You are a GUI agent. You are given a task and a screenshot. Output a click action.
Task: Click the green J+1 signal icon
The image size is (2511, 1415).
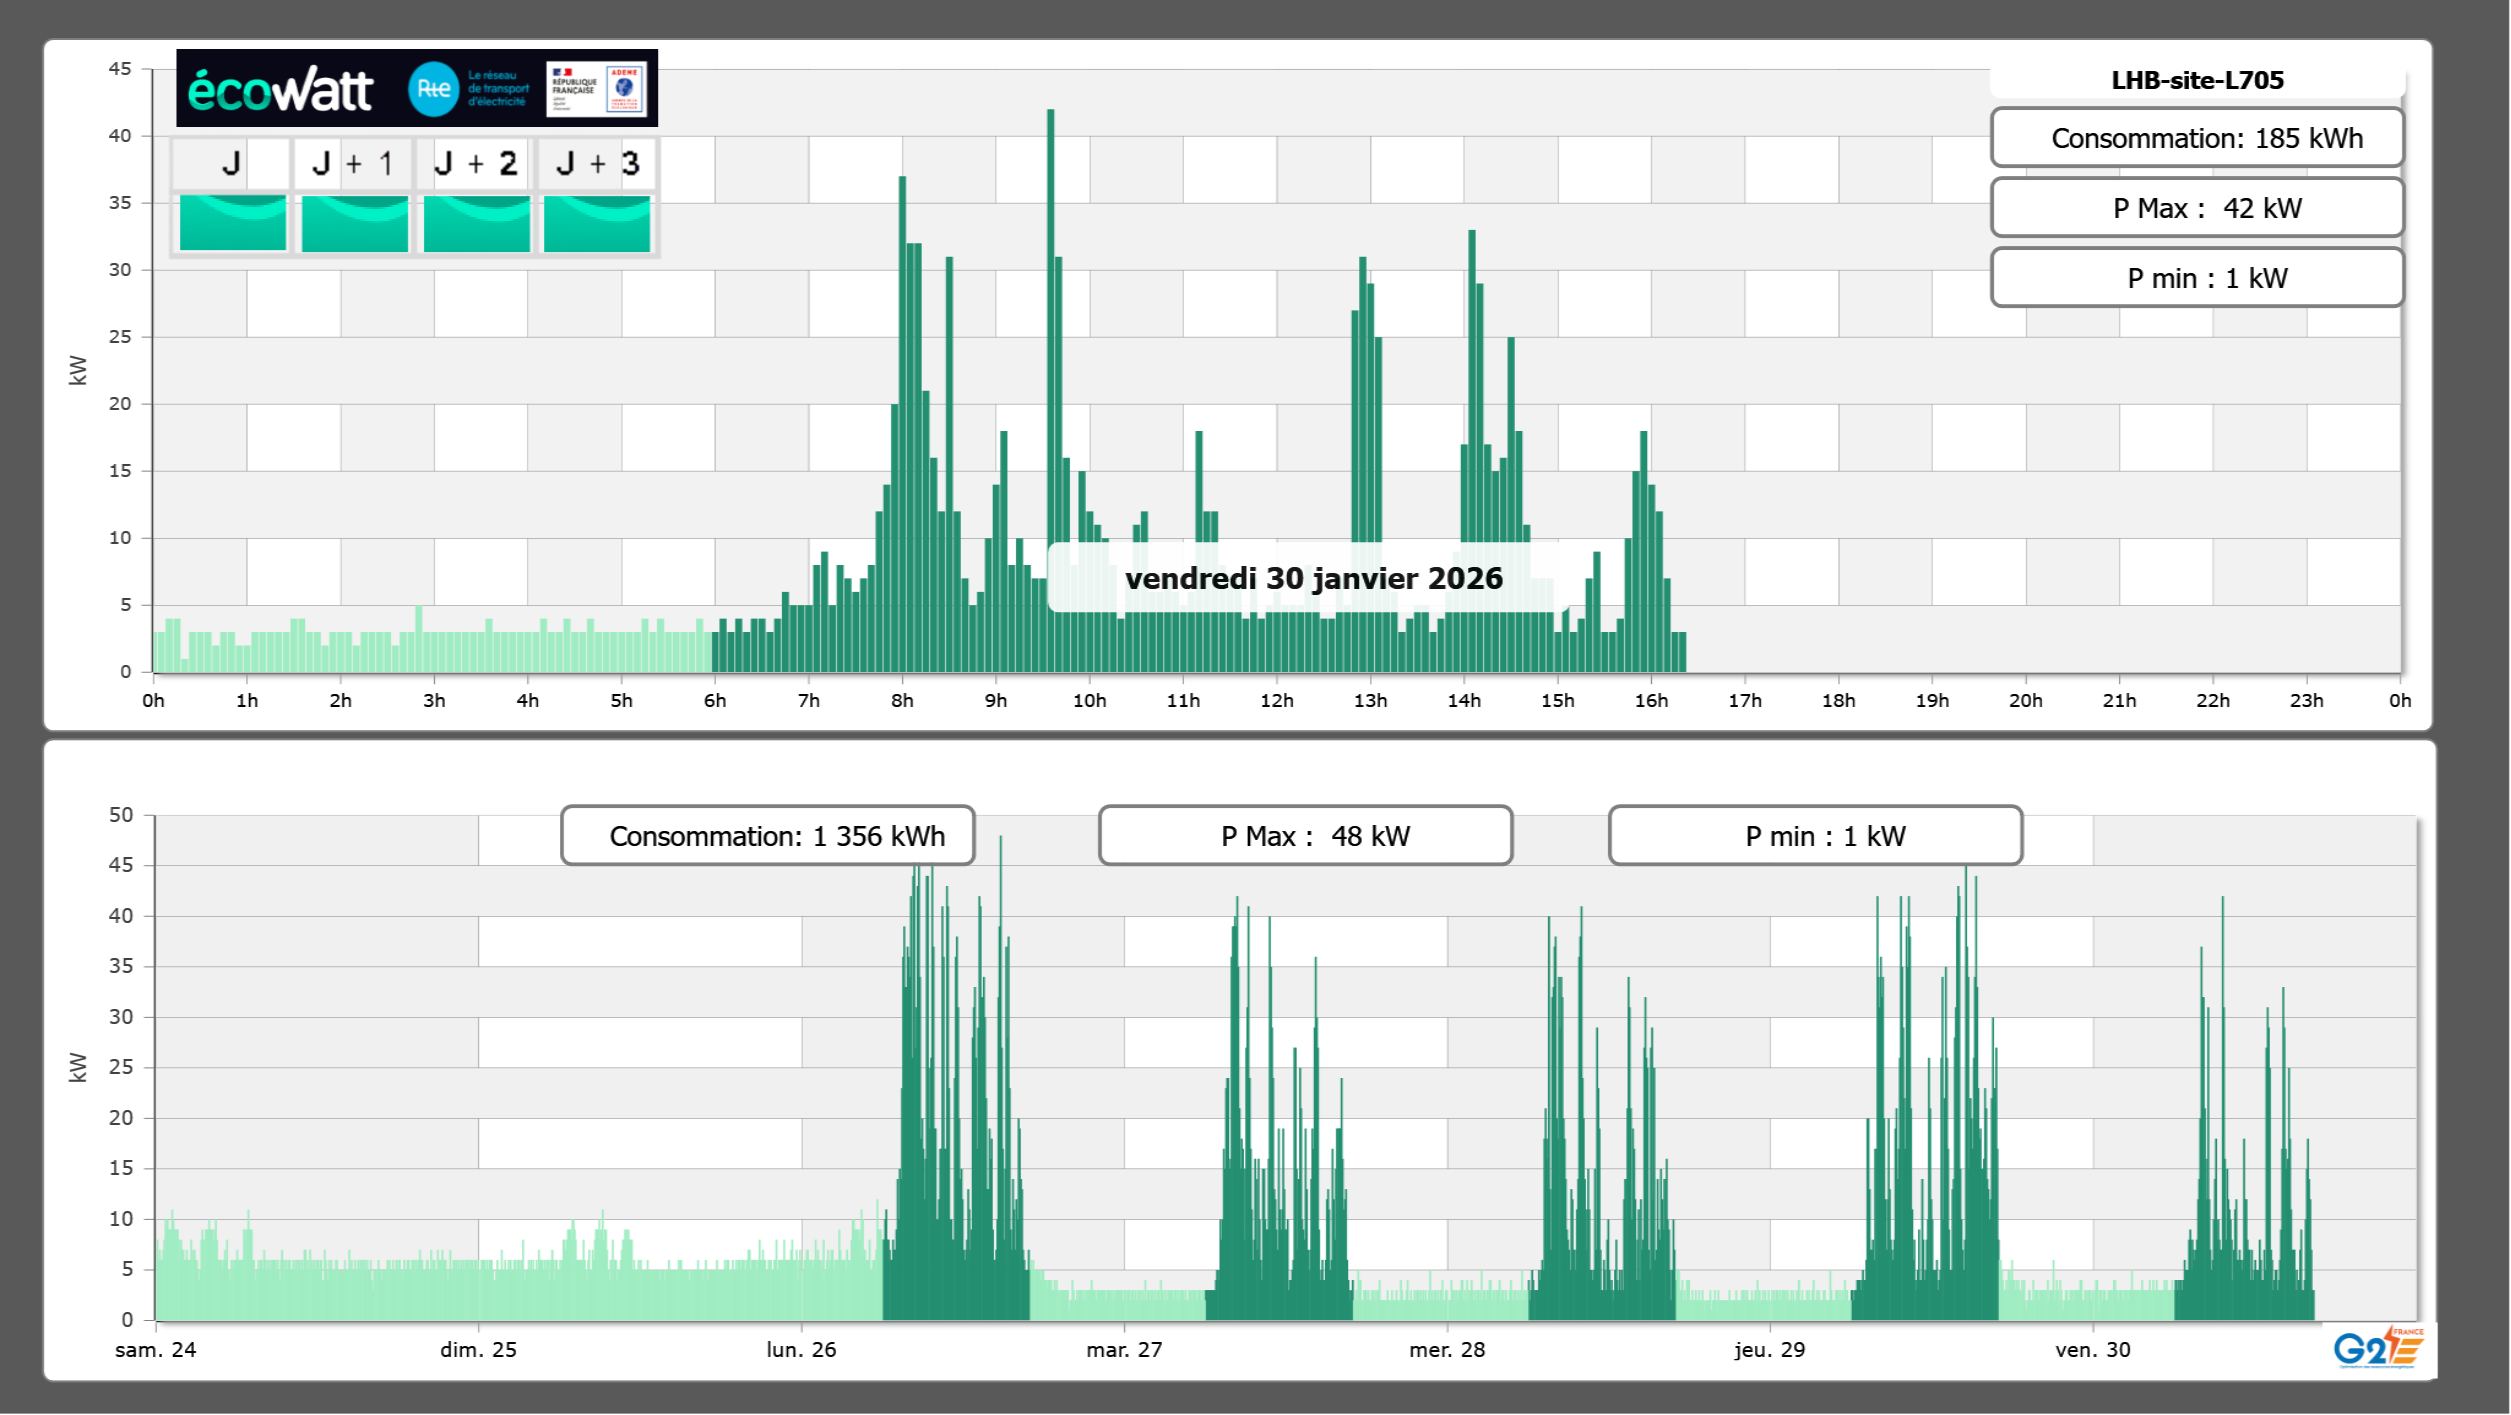[x=355, y=223]
